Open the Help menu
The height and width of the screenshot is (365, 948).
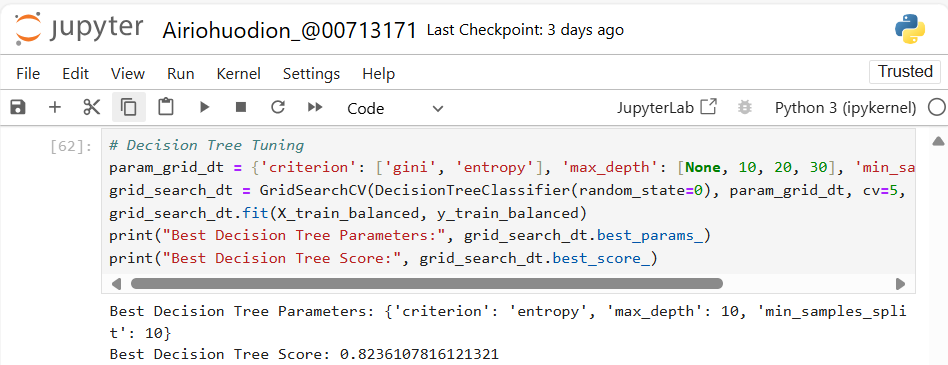click(x=378, y=74)
